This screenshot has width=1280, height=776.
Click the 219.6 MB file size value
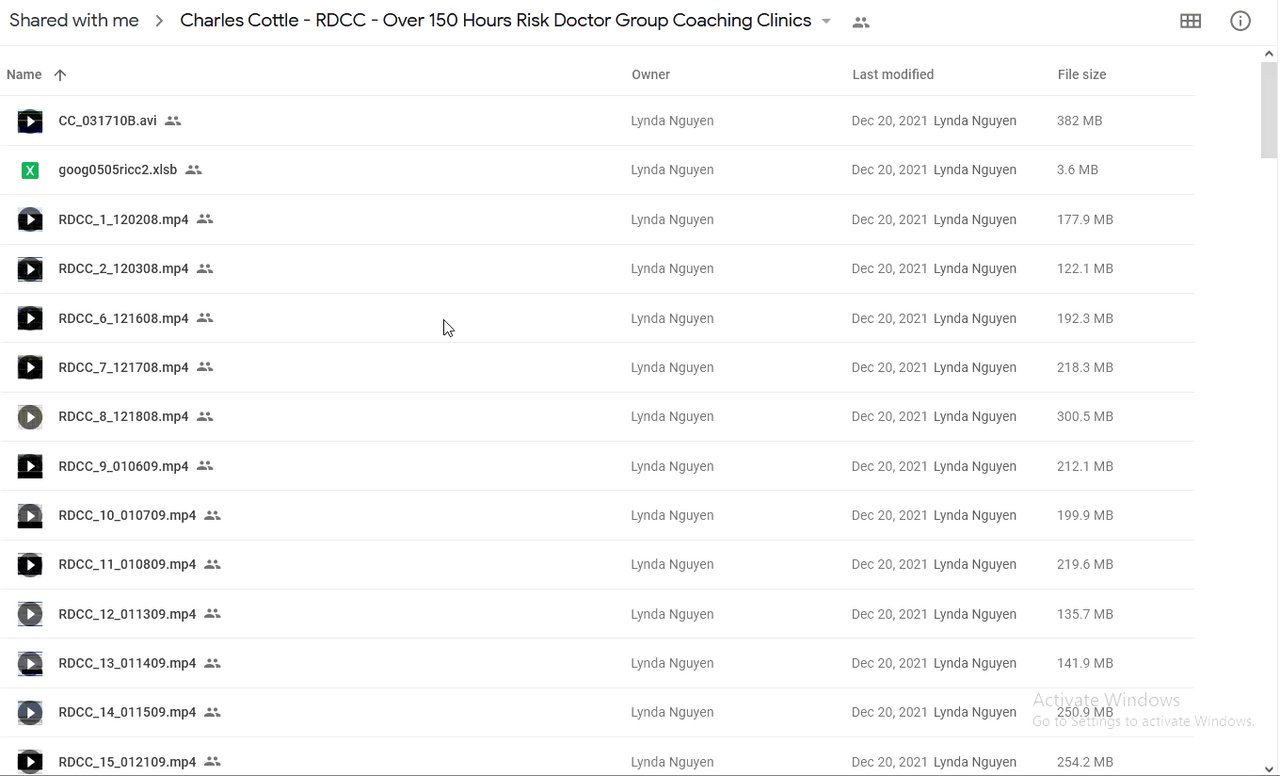click(1085, 565)
